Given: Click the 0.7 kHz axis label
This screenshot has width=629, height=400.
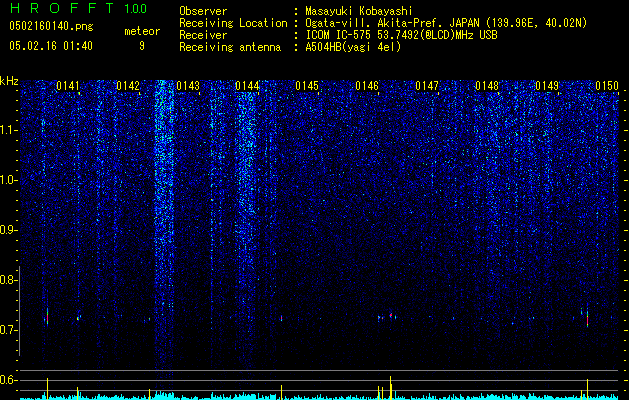Looking at the screenshot, I should click(x=9, y=330).
